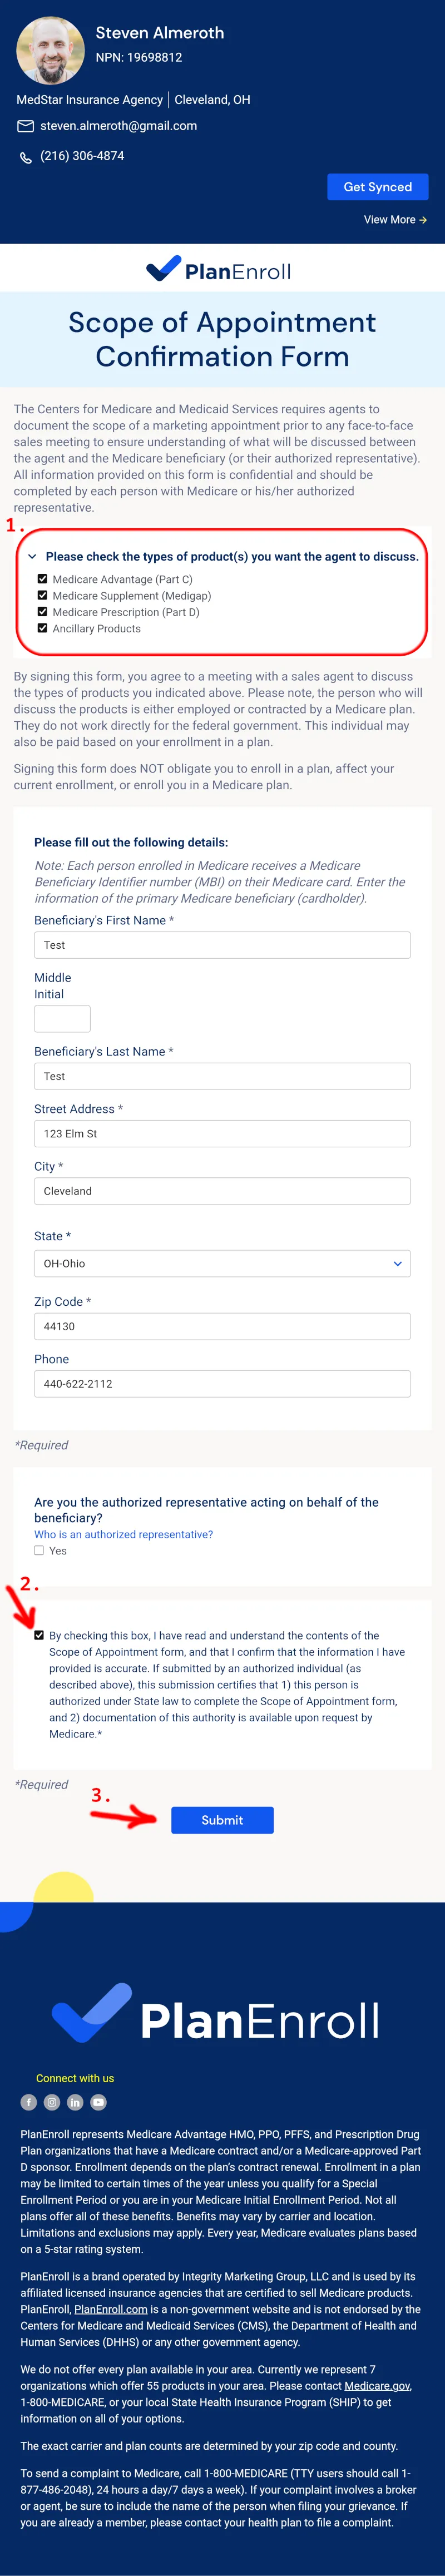Uncheck Medicare Advantage (Part C) checkbox
Viewport: 445px width, 2576px height.
pyautogui.click(x=42, y=579)
